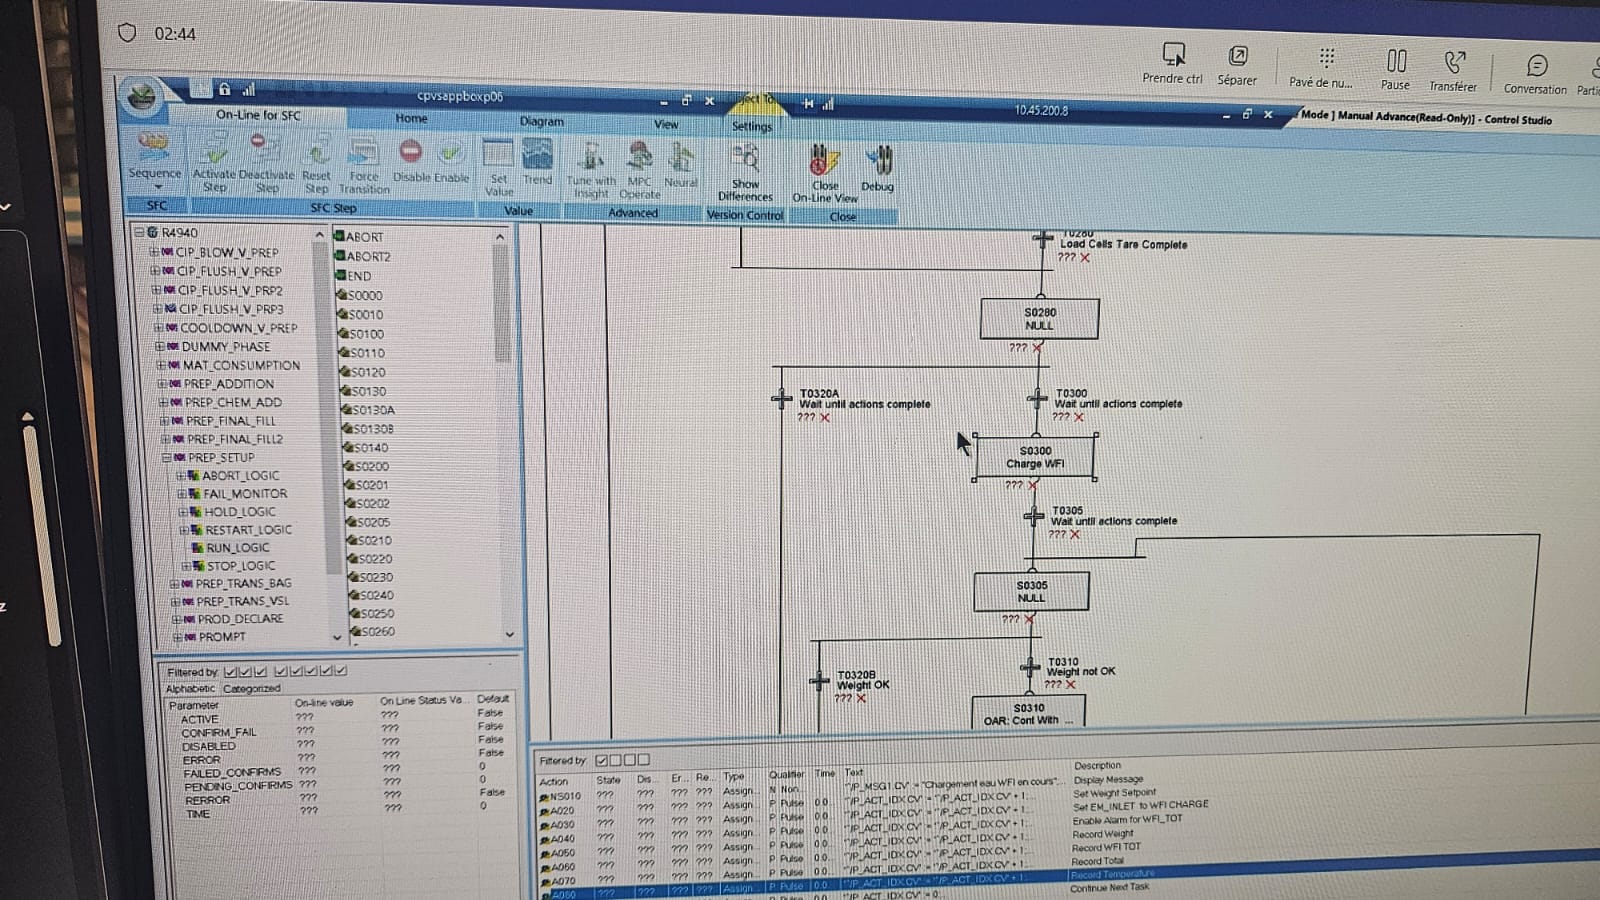The width and height of the screenshot is (1600, 900).
Task: Click the Activate Step icon
Action: tap(214, 153)
